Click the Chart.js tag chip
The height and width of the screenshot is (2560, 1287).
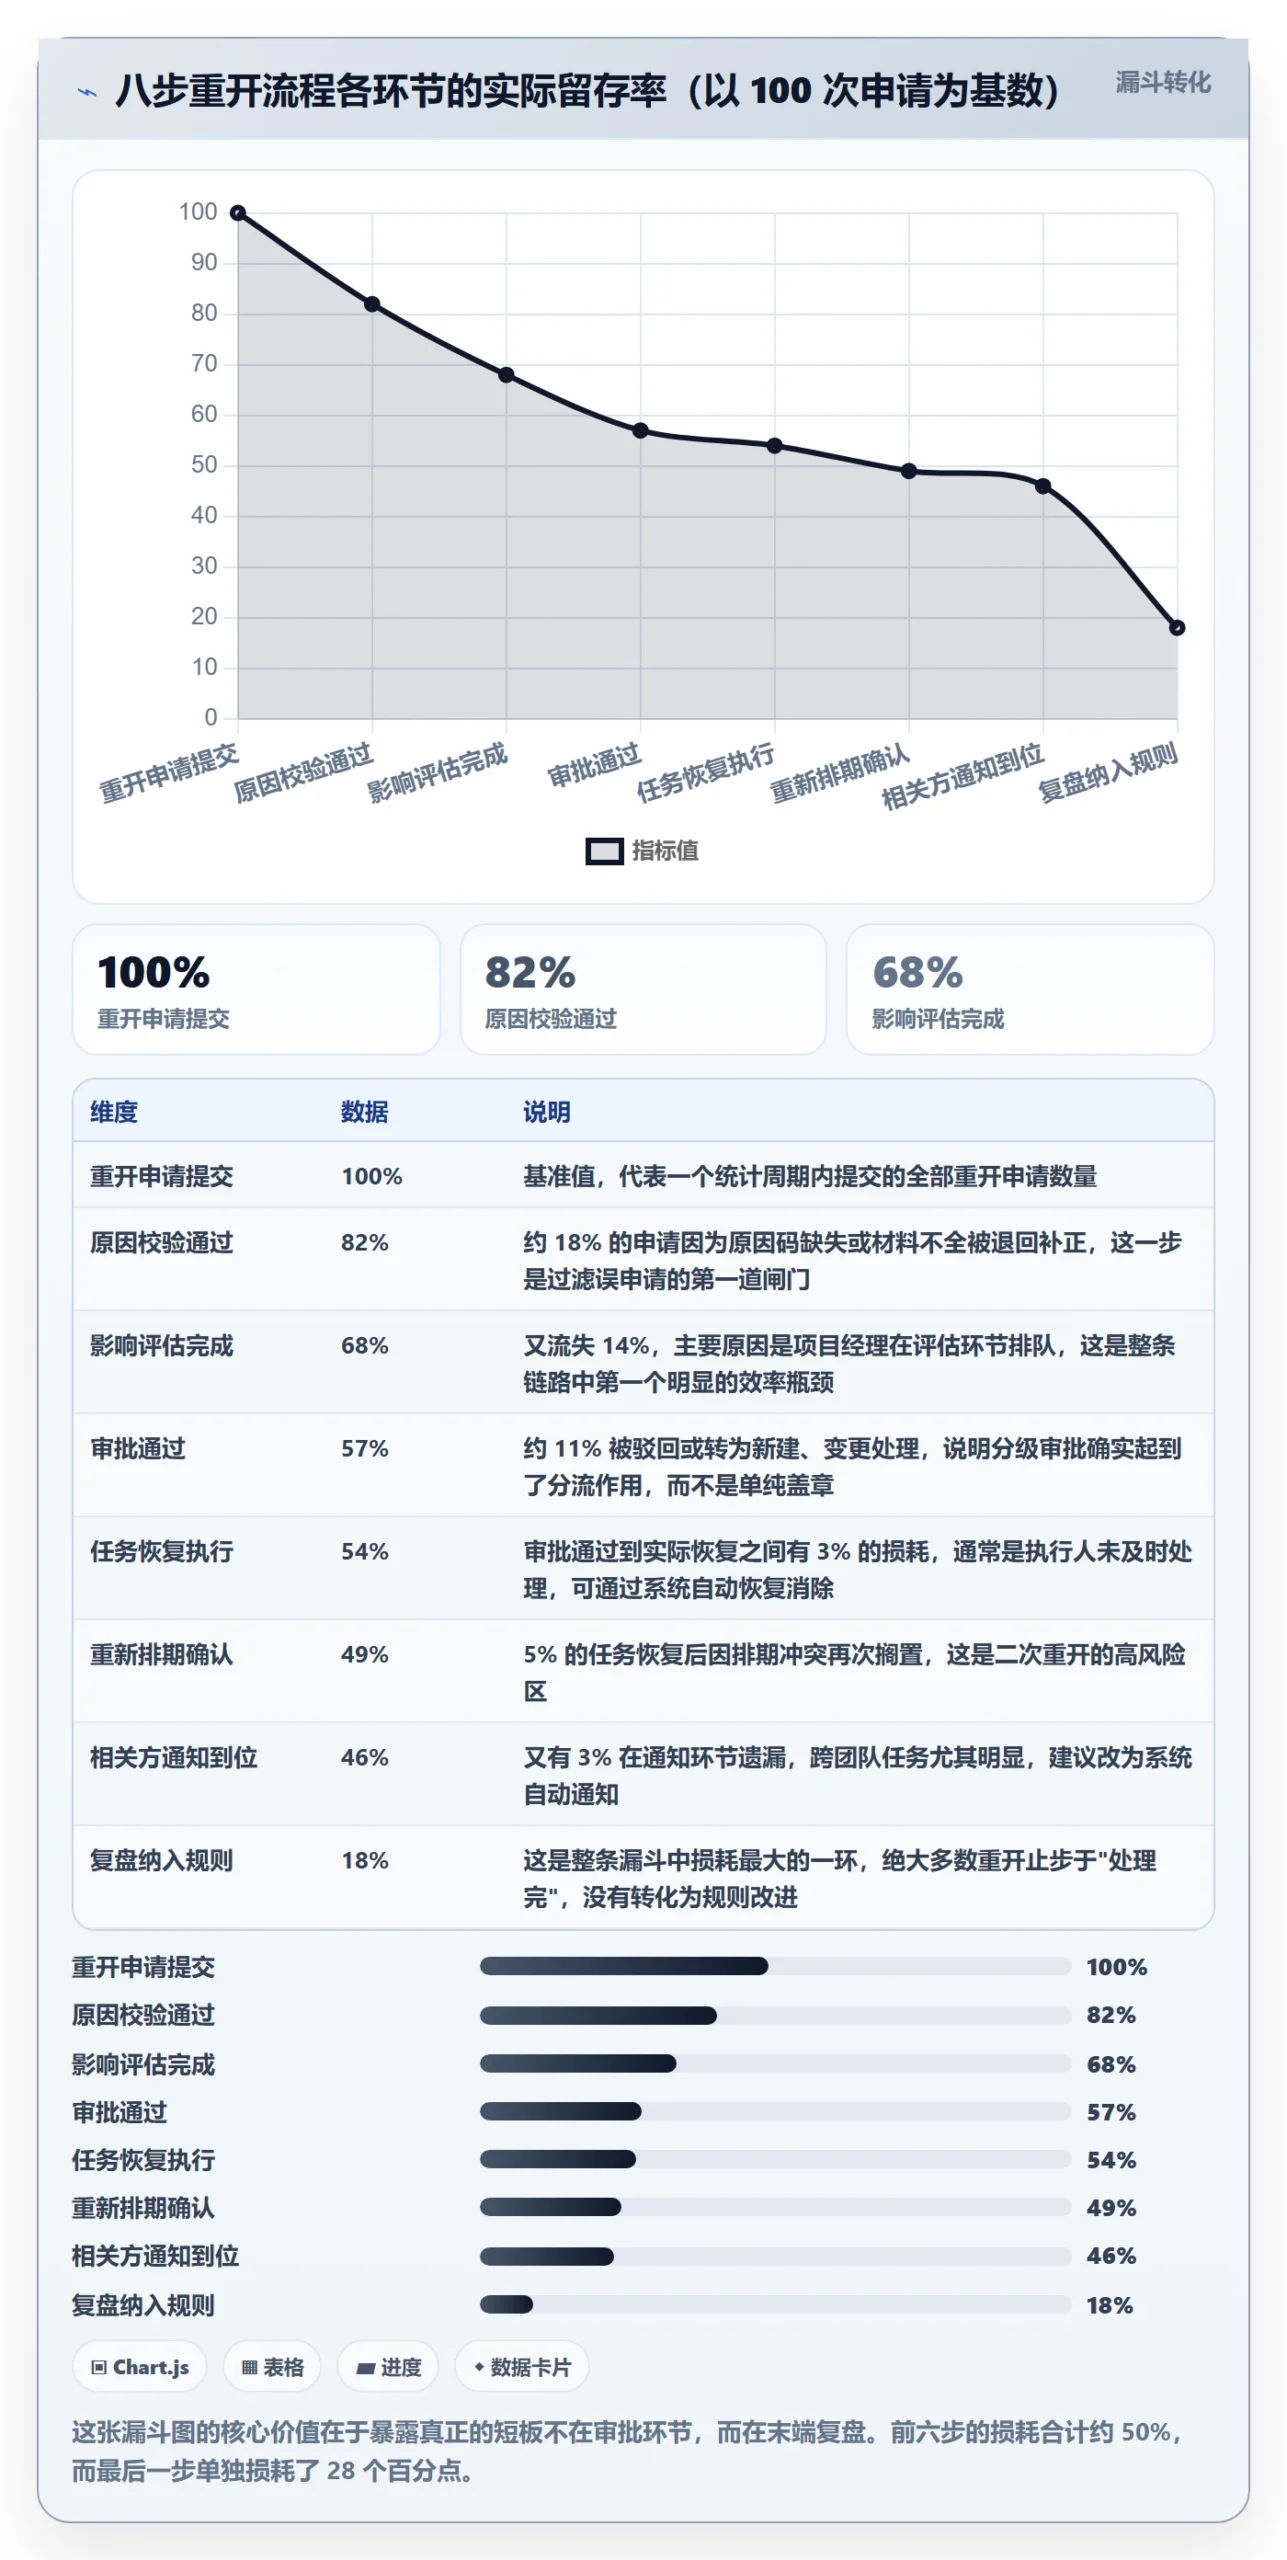click(140, 2368)
